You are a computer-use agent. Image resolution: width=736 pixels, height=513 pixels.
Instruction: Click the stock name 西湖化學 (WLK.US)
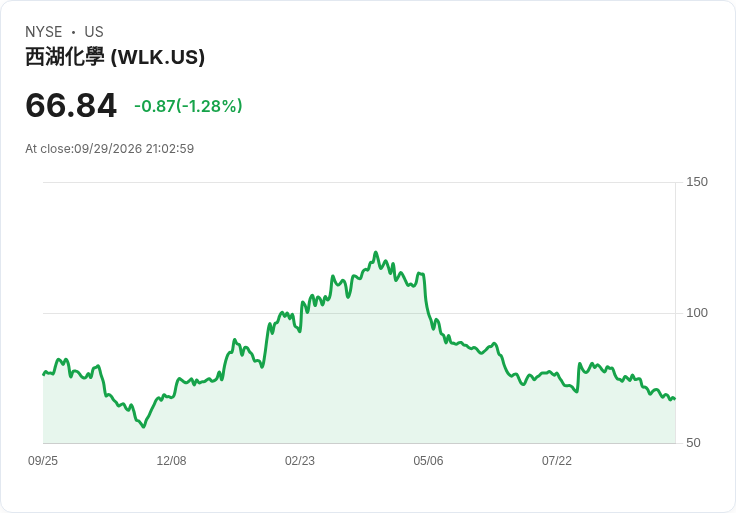coord(115,57)
